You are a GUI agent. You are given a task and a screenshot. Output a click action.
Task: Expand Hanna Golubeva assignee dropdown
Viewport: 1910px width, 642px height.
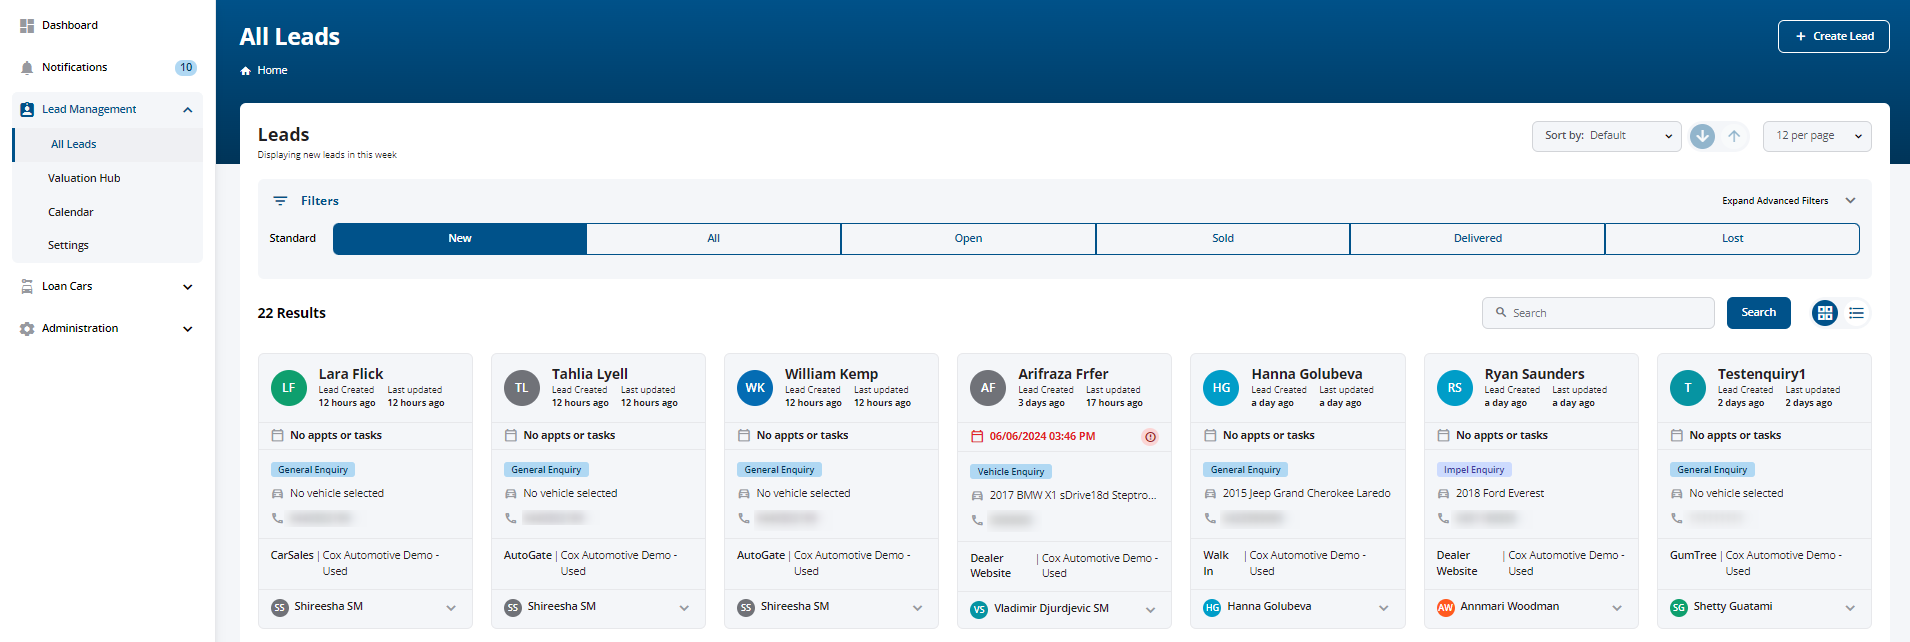click(1384, 608)
